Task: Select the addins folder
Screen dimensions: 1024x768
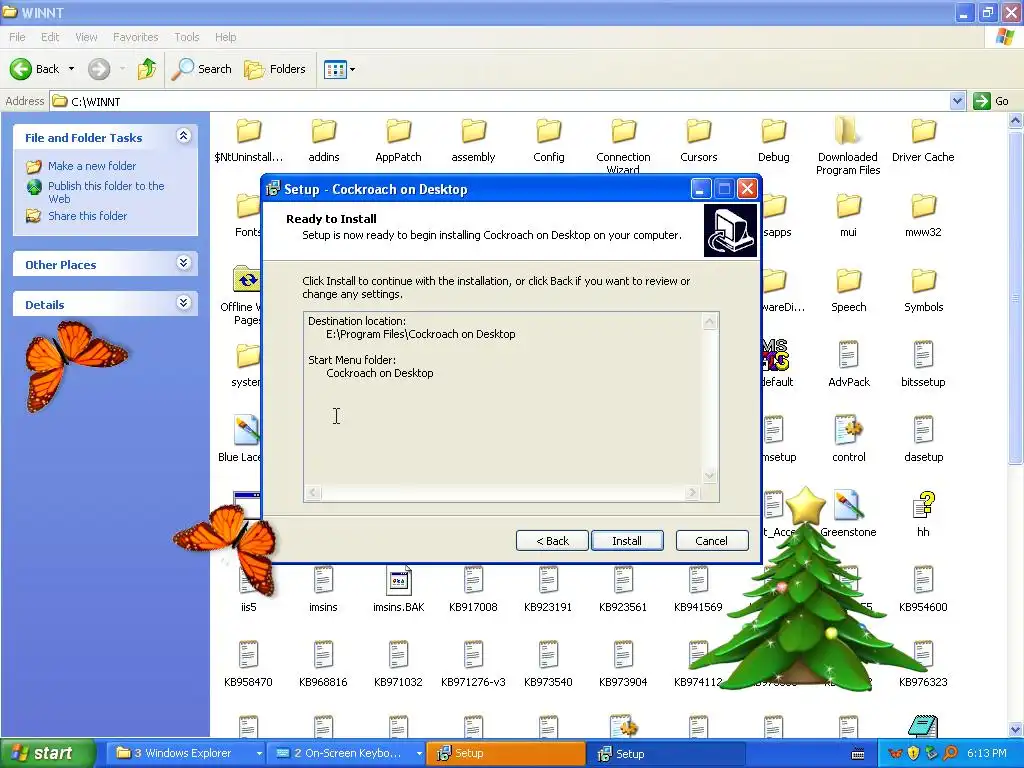Action: pyautogui.click(x=323, y=140)
